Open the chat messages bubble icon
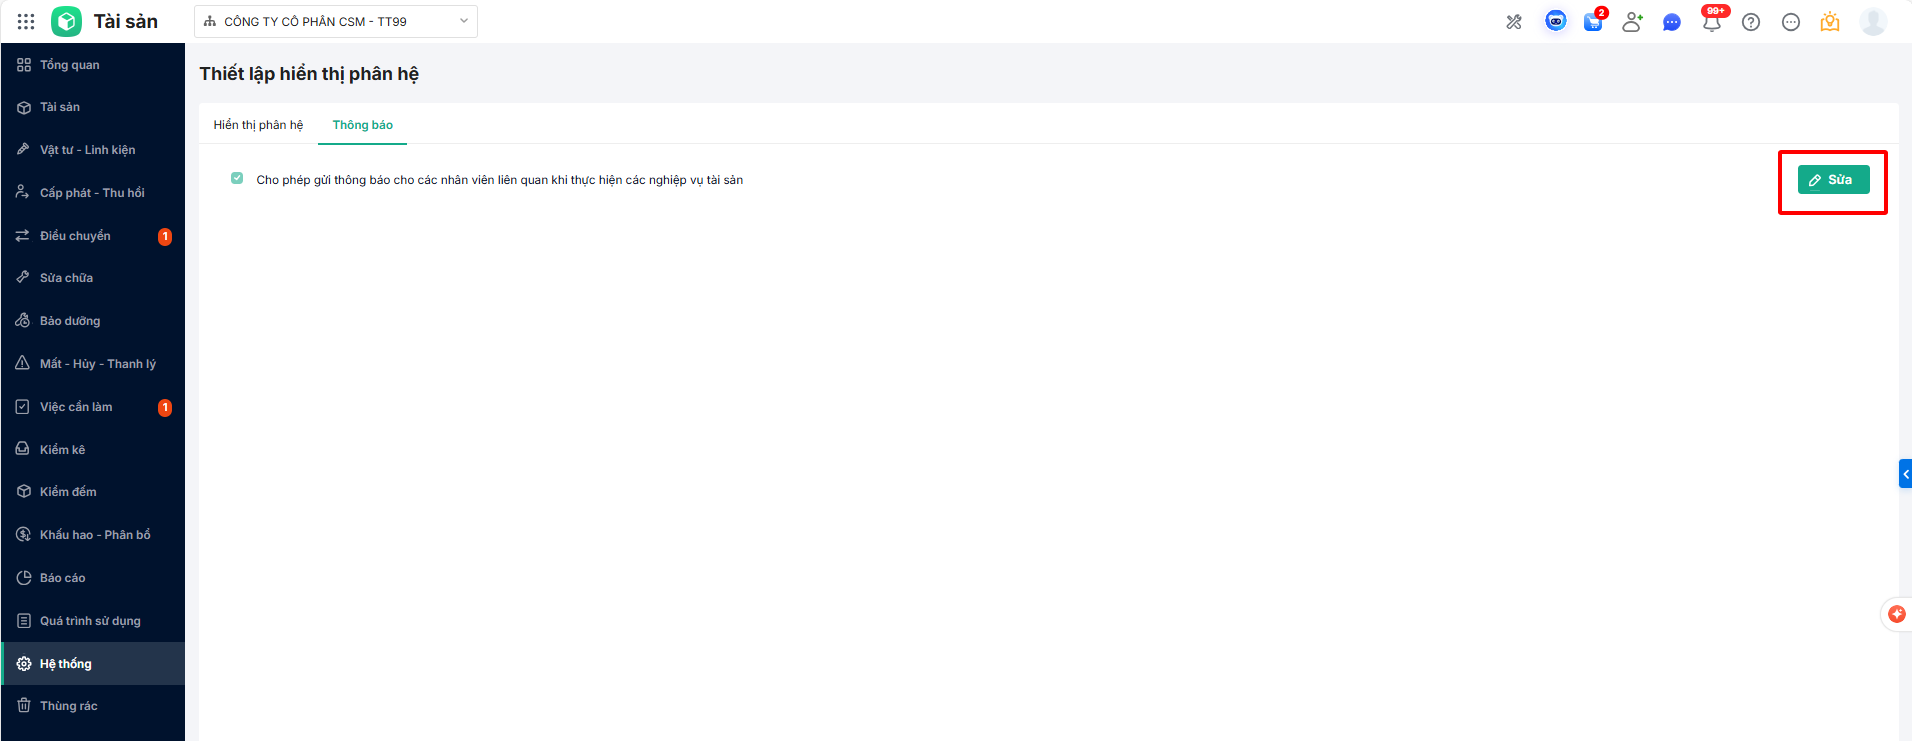Screen dimensions: 1912x741 (x=1671, y=22)
